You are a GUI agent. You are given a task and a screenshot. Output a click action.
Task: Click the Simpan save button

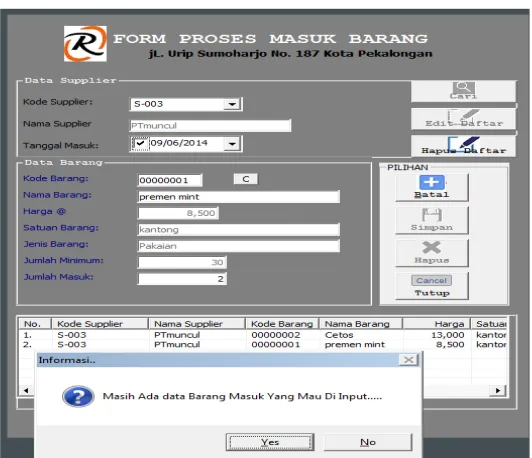pyautogui.click(x=432, y=220)
